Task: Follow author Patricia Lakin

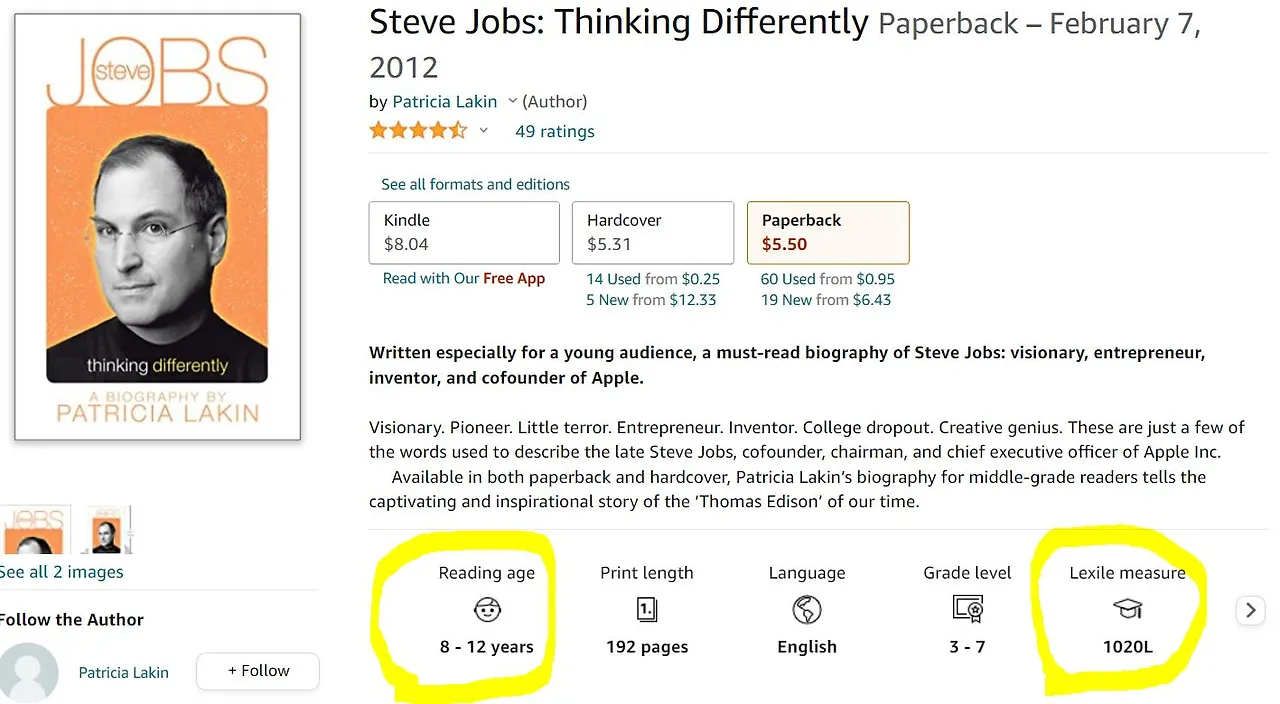Action: 258,671
